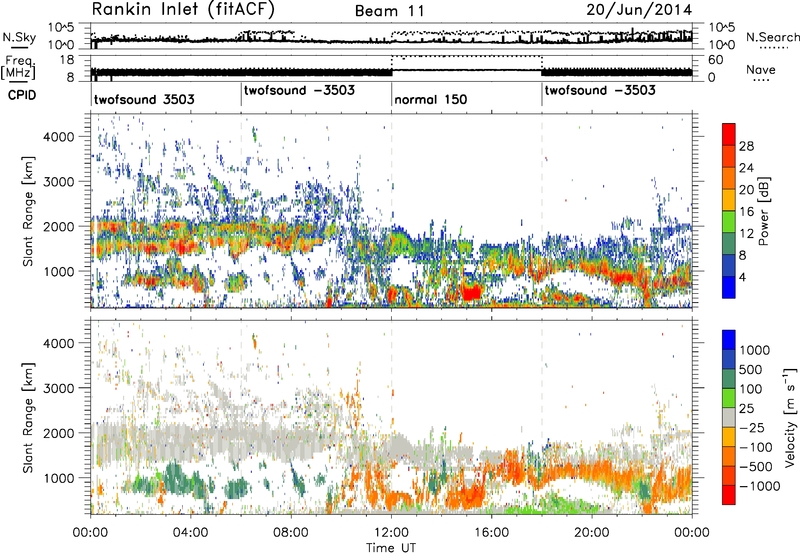Click the '-500' value on the Velocity colorbar
Screen dimensions: 800x554
[756, 467]
